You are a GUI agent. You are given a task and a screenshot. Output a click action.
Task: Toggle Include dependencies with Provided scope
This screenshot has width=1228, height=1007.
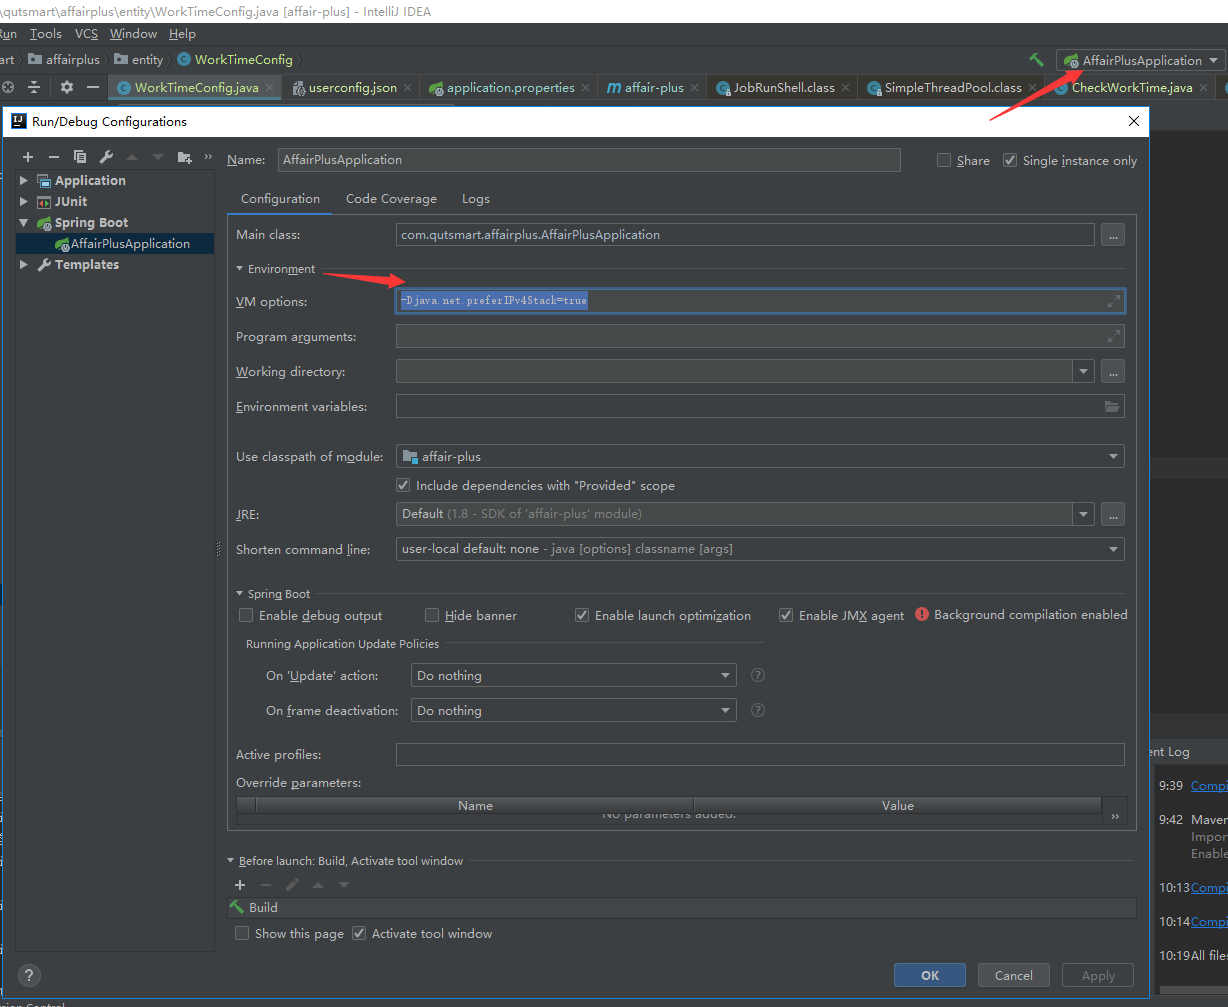pyautogui.click(x=403, y=485)
